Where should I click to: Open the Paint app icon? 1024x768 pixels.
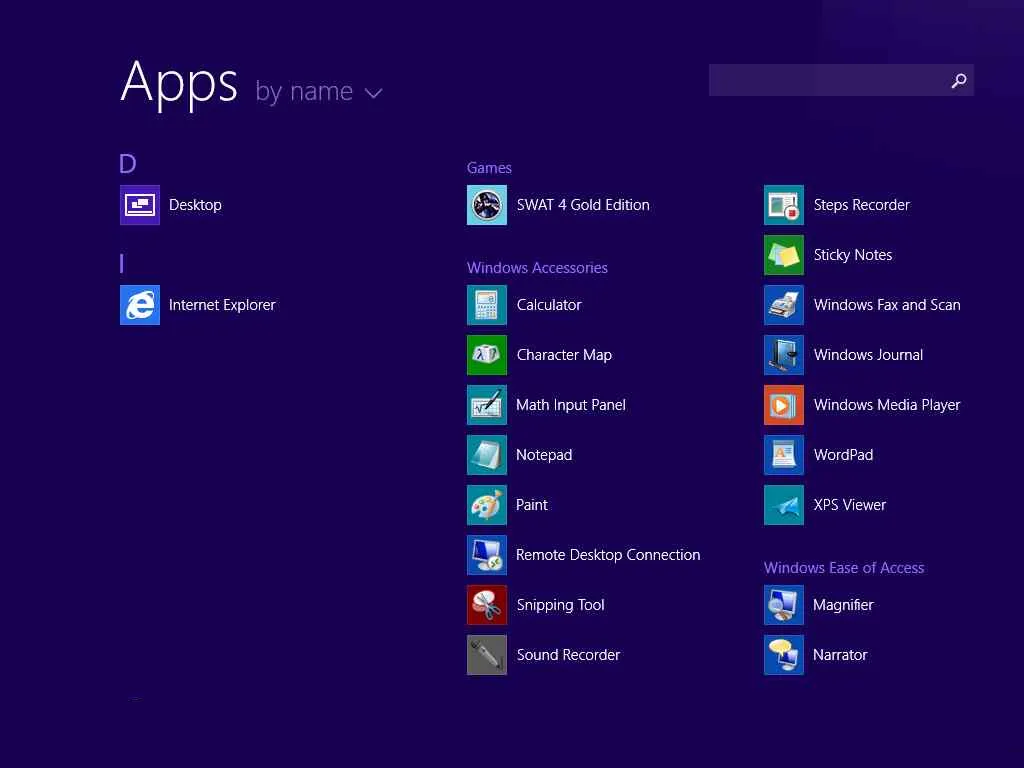pyautogui.click(x=487, y=505)
